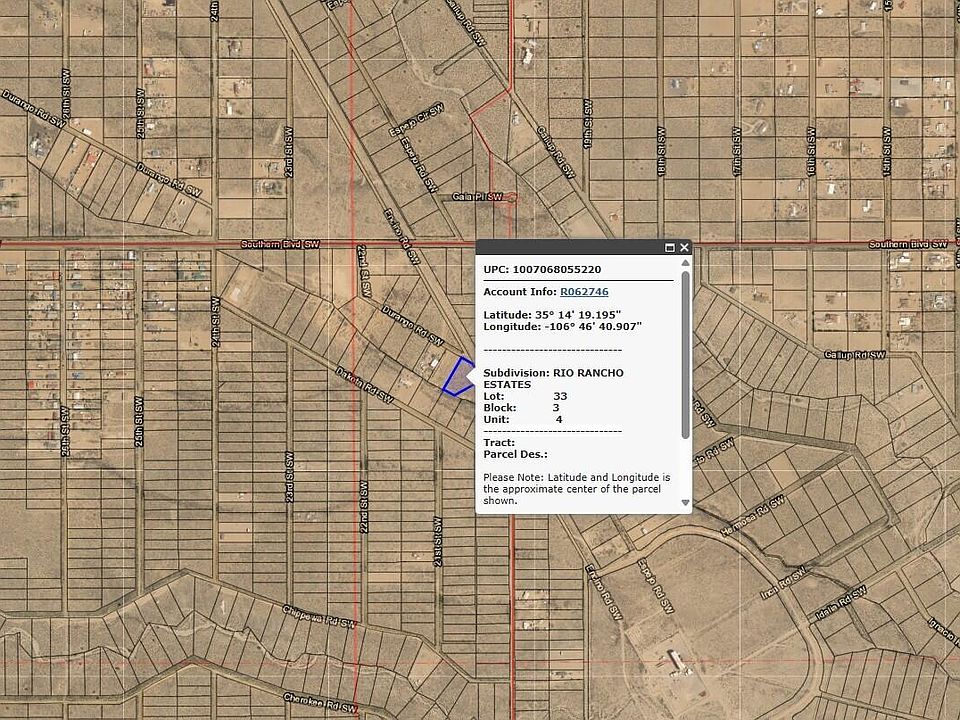The height and width of the screenshot is (720, 960).
Task: Click 17th St SW street label
Action: pos(737,151)
